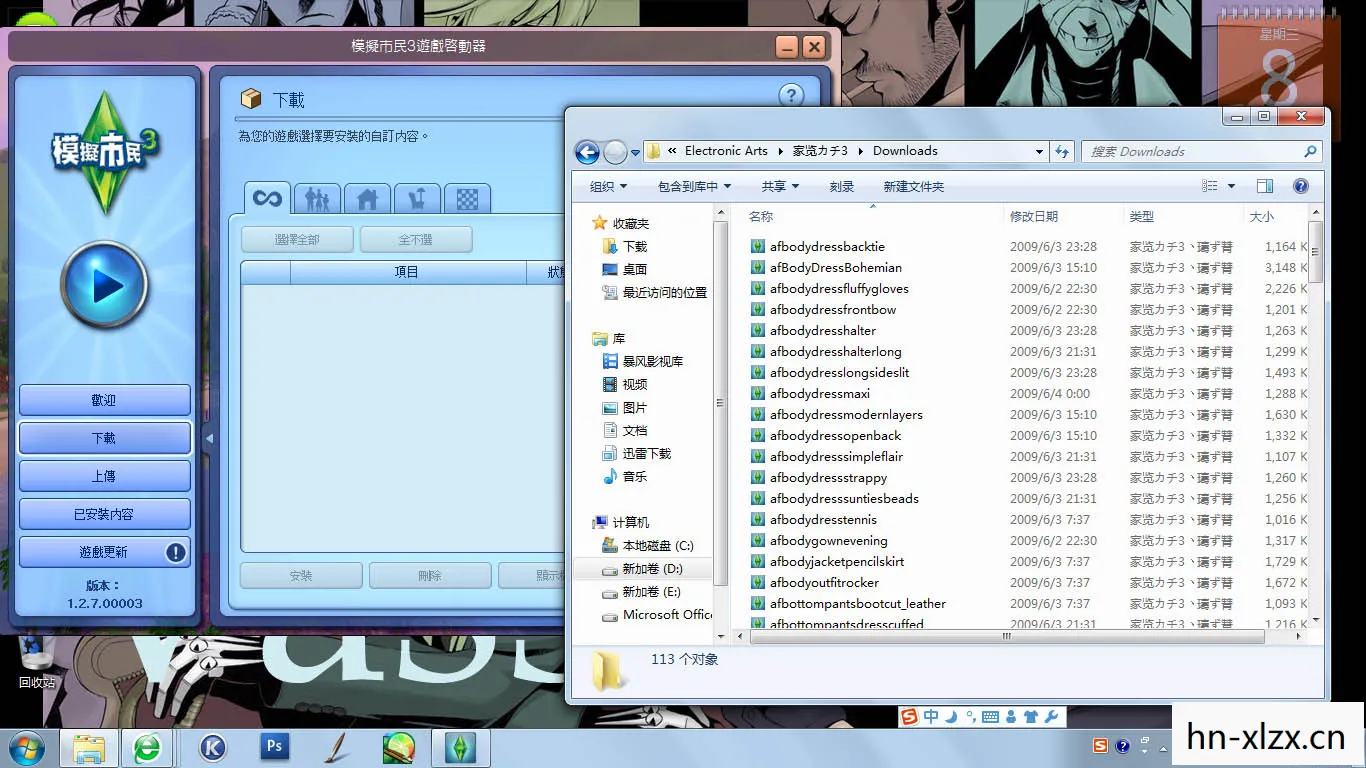Click the magnifier icon in the Downloads search box
This screenshot has width=1366, height=768.
point(1310,151)
